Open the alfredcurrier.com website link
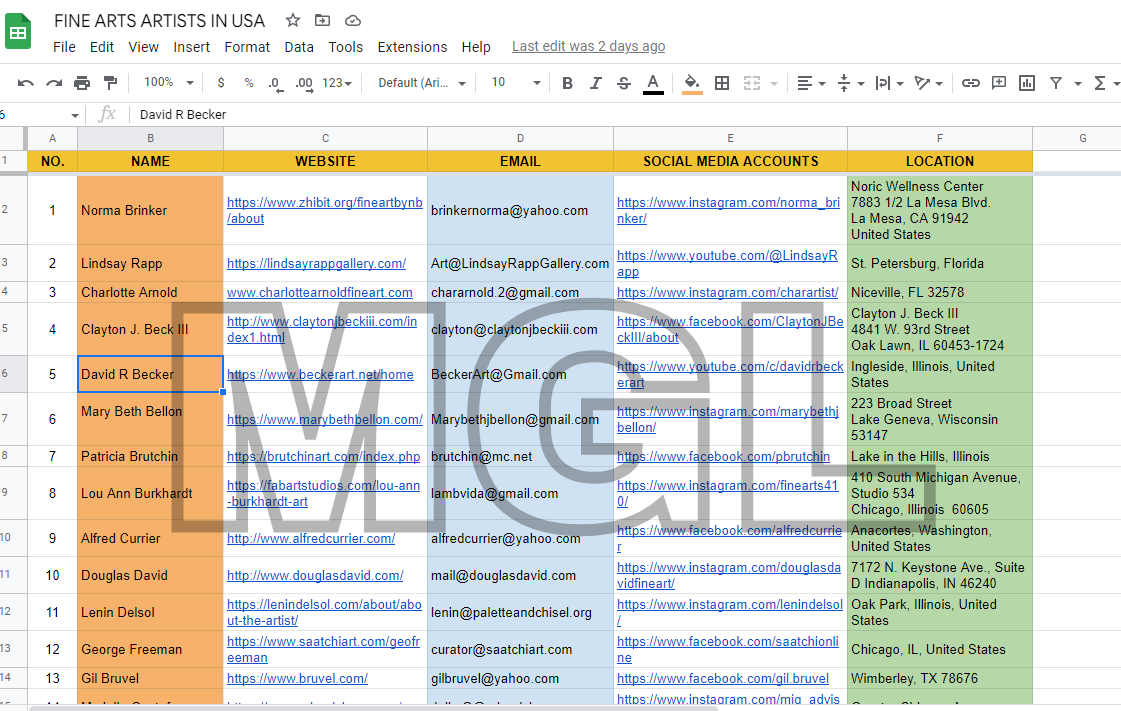The width and height of the screenshot is (1121, 711). point(311,539)
